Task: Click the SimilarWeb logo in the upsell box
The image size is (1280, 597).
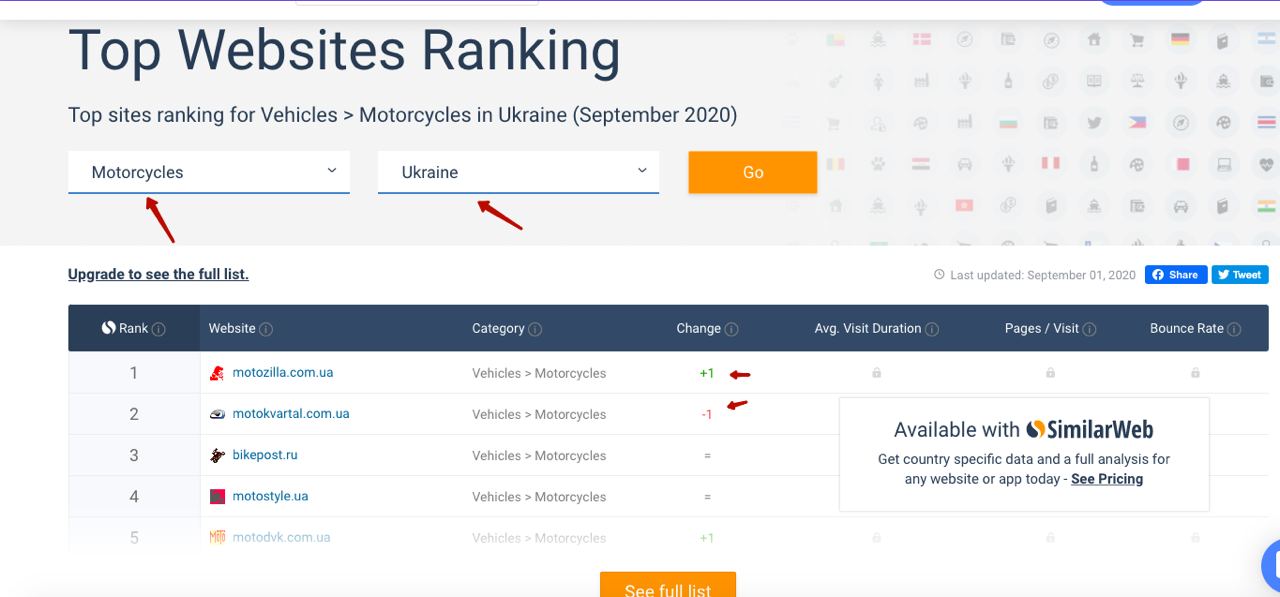Action: click(1090, 430)
